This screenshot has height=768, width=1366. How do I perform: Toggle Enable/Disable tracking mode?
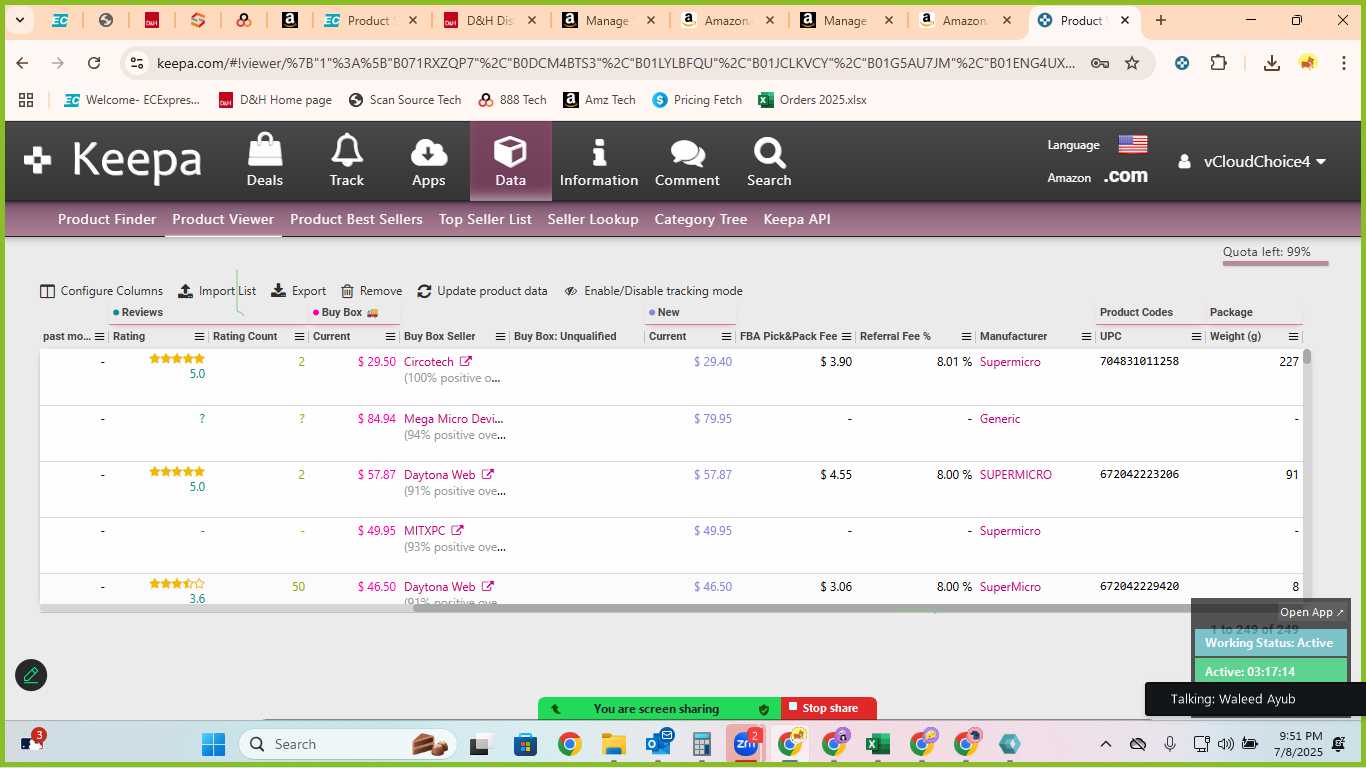pos(653,291)
